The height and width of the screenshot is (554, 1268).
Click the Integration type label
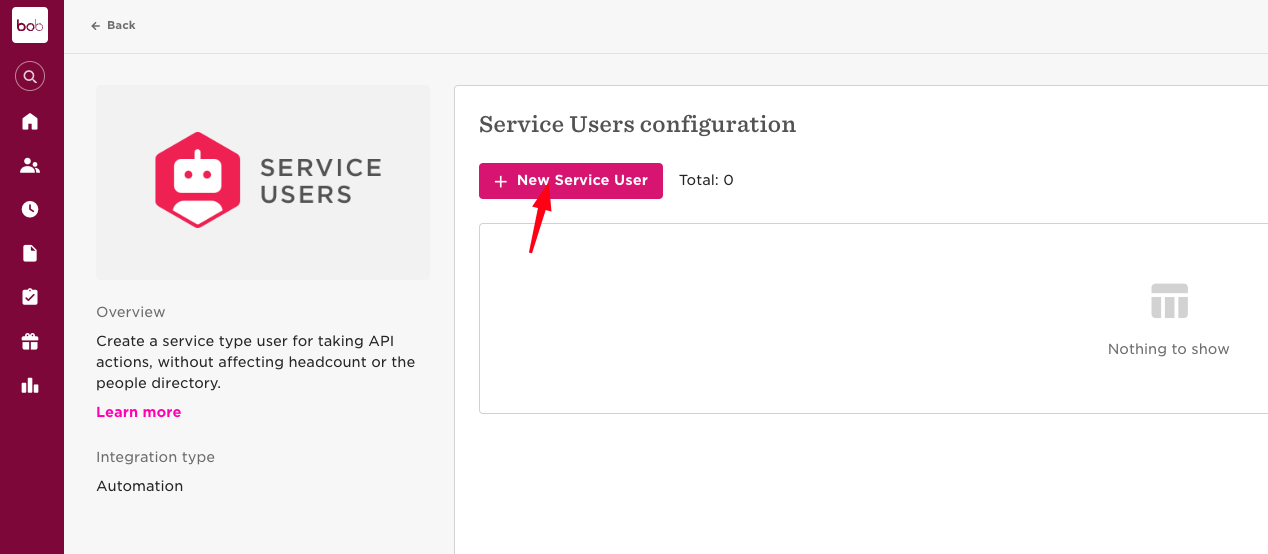tap(156, 457)
